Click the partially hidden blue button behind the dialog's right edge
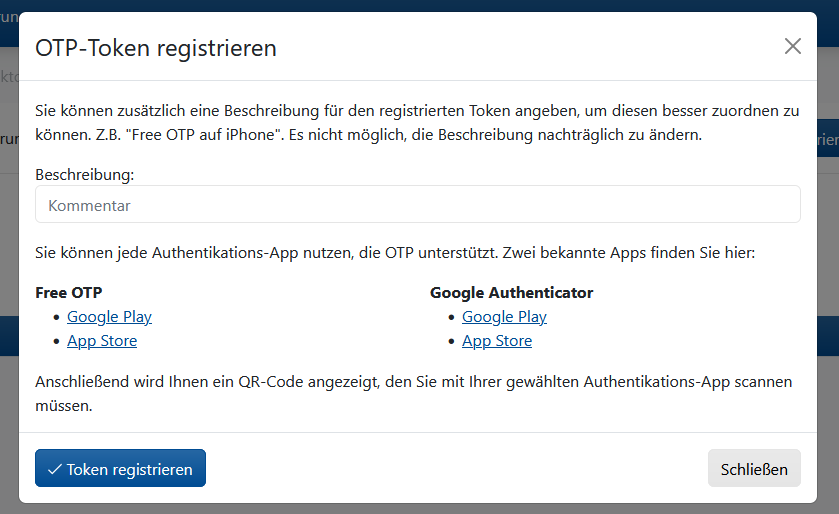 (x=827, y=141)
